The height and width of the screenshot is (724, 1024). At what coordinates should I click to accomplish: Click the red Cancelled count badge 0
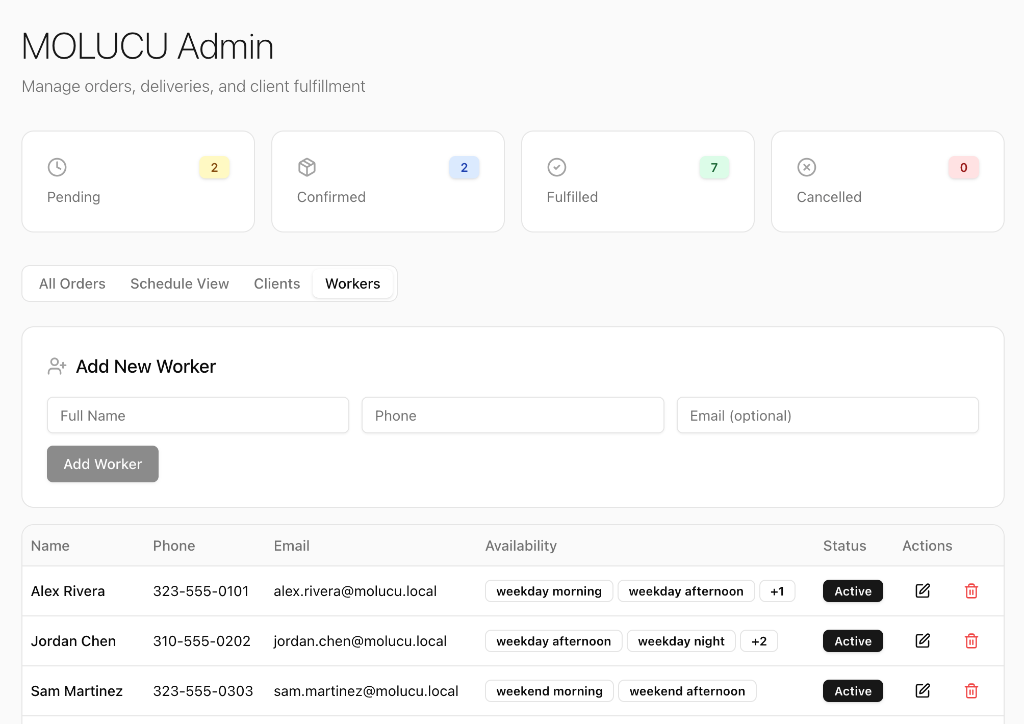[x=963, y=168]
